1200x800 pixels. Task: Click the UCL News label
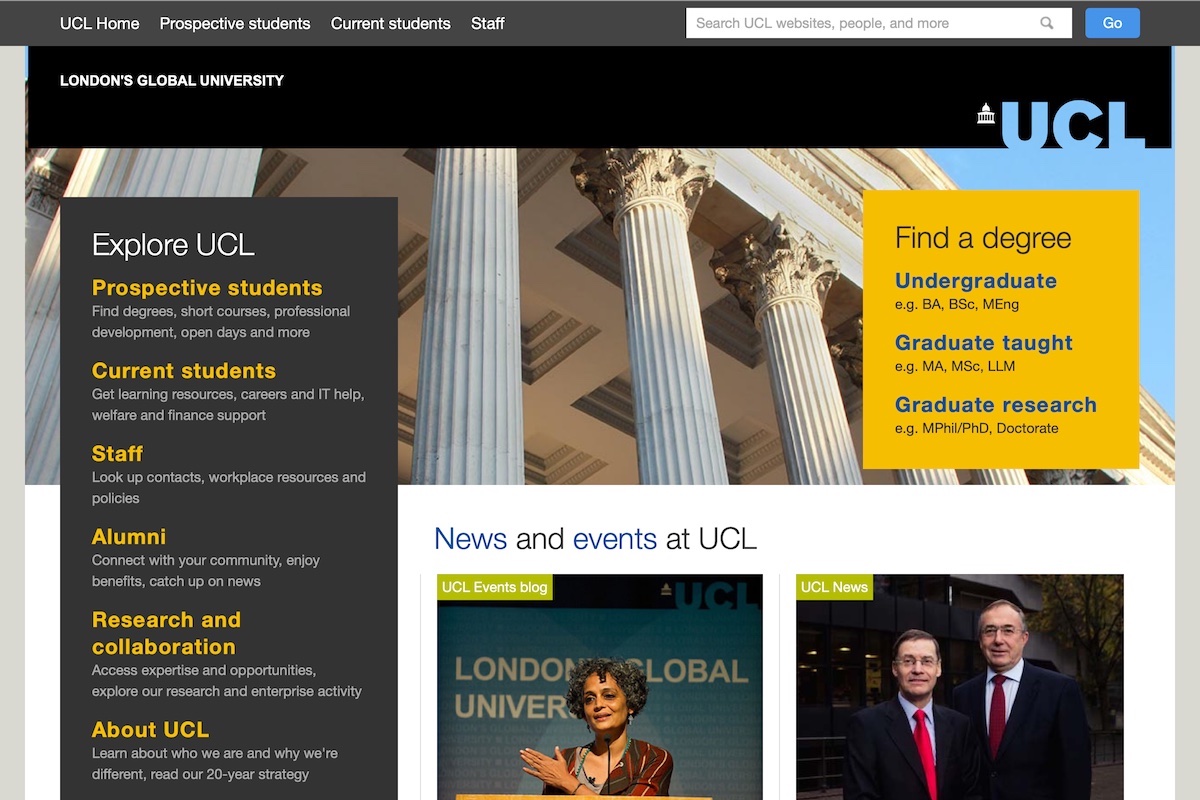point(834,587)
